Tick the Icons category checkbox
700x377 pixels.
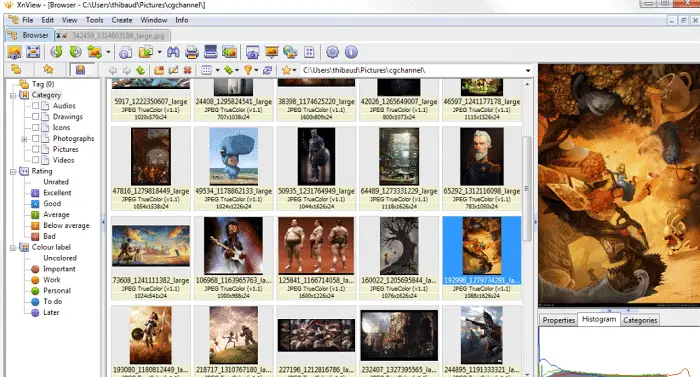pos(35,128)
